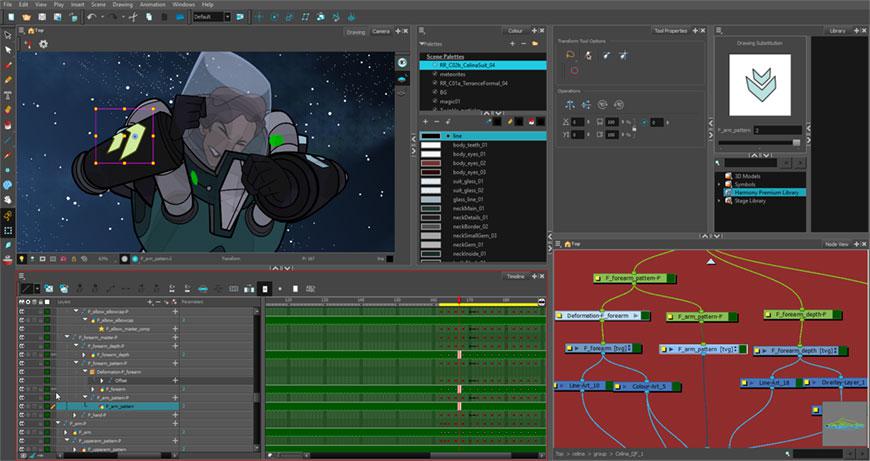Click the Library search magnifier icon
870x461 pixels.
717,163
